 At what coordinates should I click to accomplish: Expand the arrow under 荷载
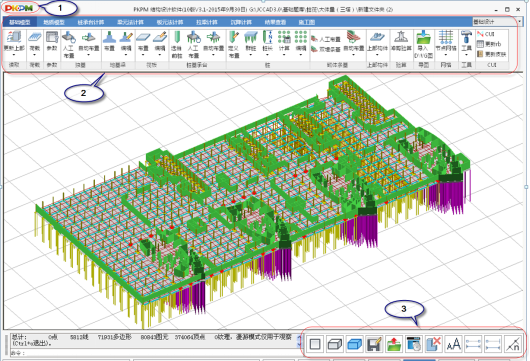[34, 55]
